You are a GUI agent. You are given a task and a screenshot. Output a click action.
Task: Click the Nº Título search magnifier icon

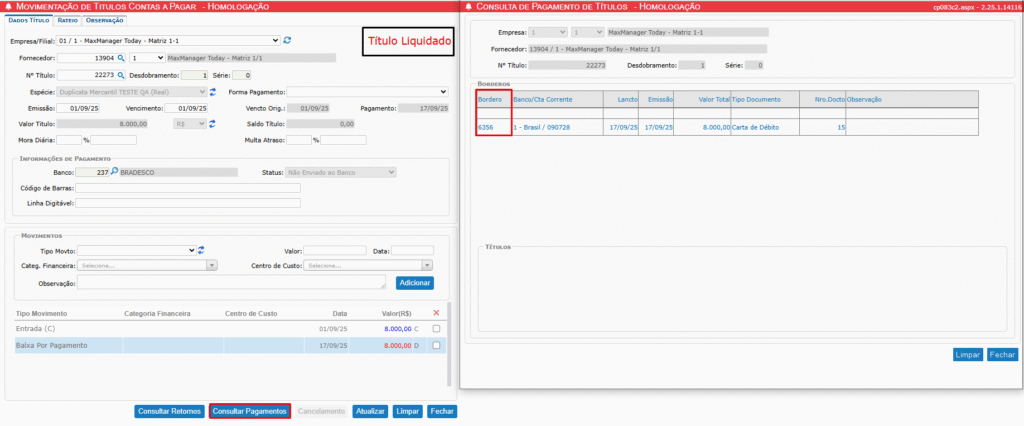tap(121, 75)
